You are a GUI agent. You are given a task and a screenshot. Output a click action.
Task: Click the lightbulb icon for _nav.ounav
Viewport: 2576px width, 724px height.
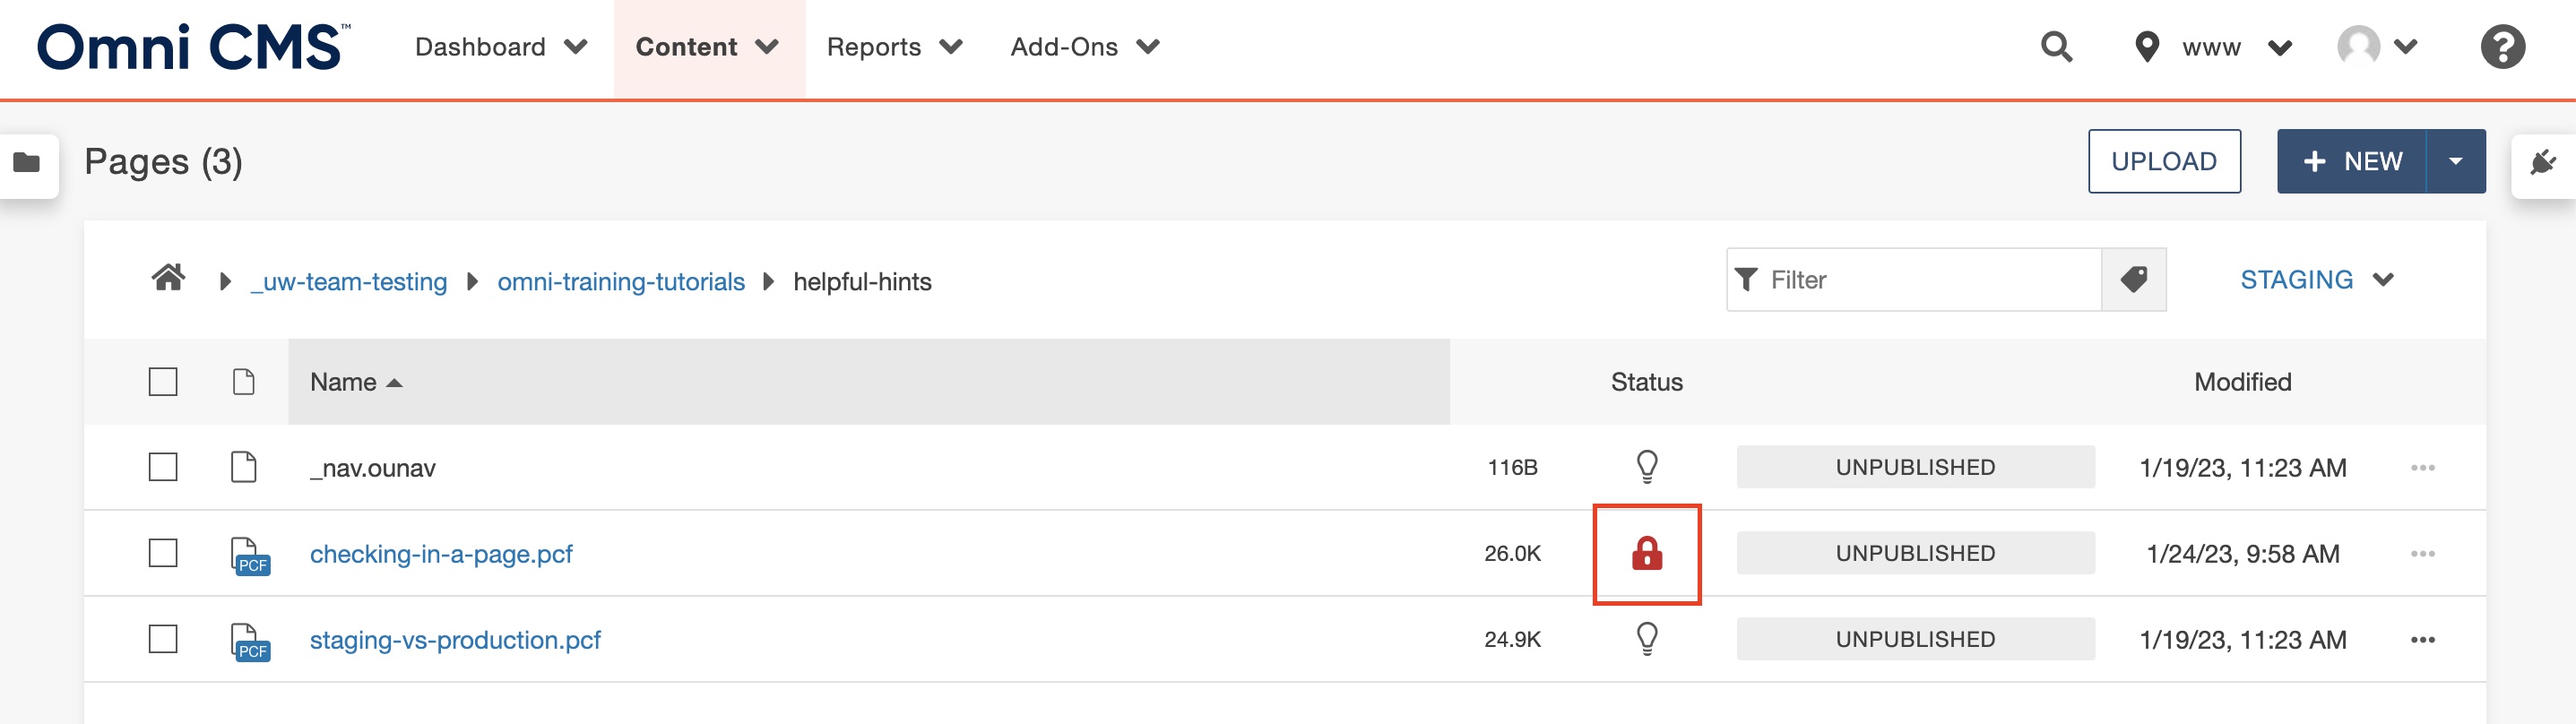point(1646,466)
